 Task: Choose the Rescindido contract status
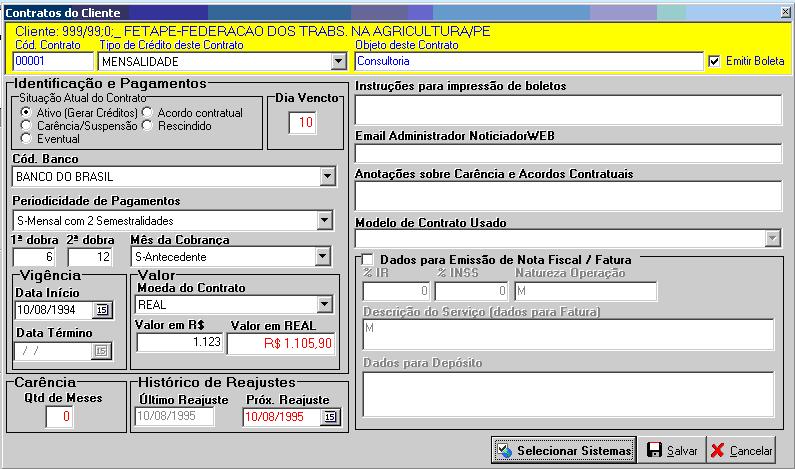click(148, 126)
